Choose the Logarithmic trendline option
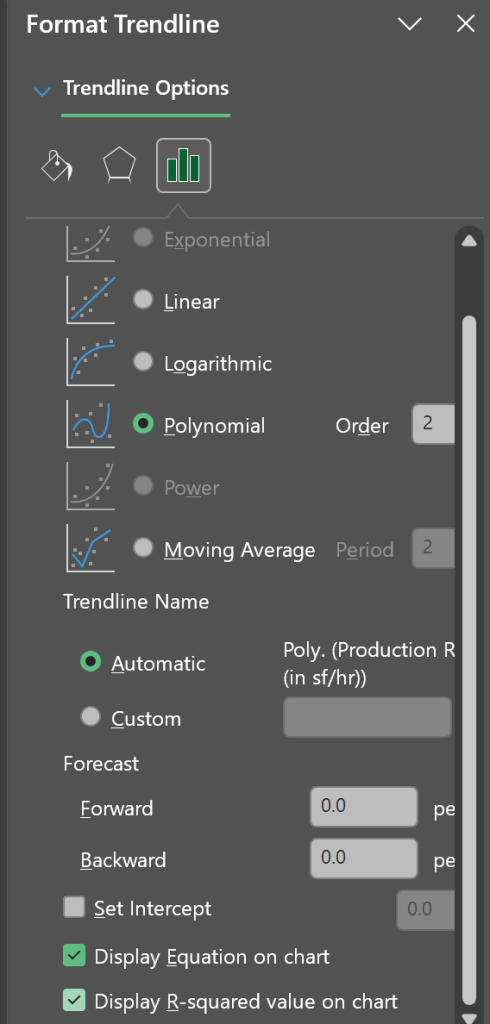This screenshot has height=1024, width=490. (143, 361)
